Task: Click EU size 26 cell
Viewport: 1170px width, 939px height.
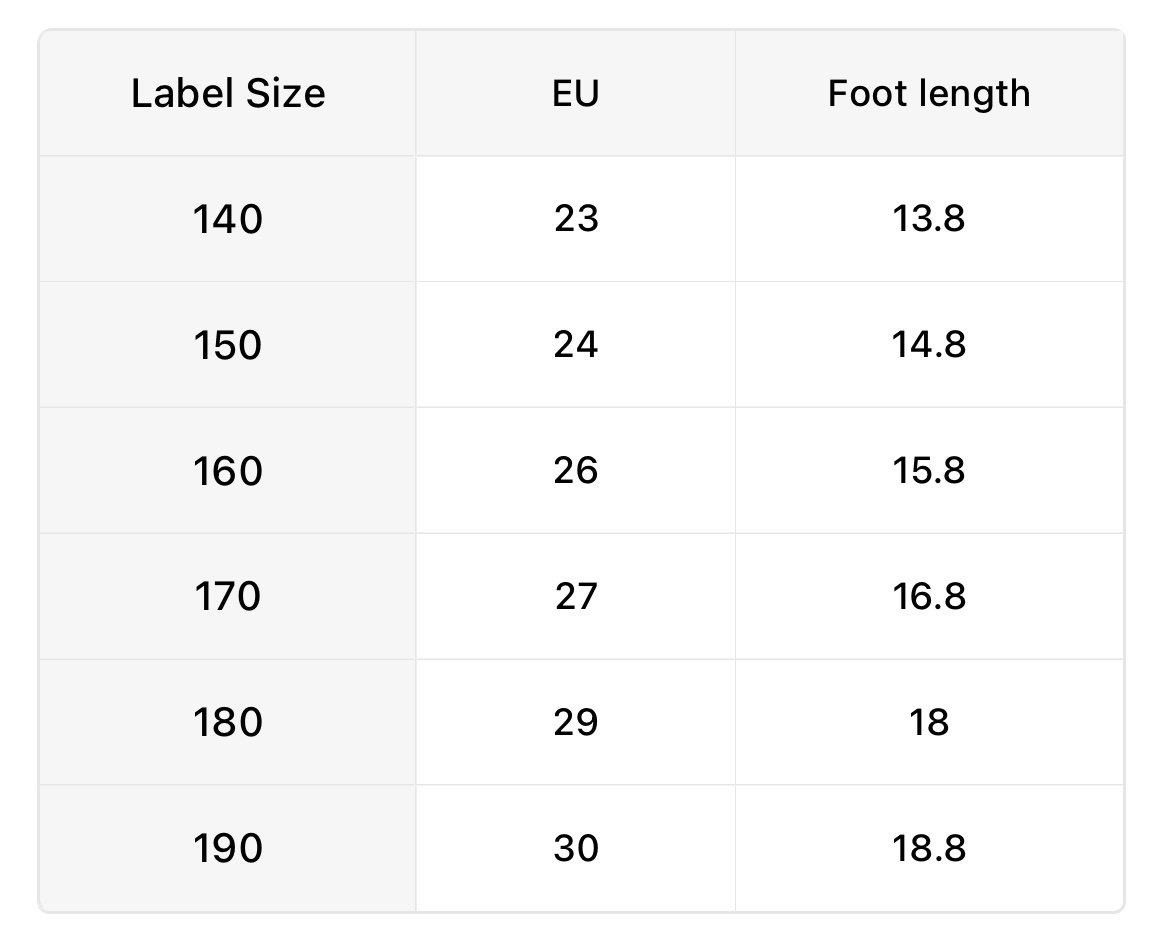Action: click(x=576, y=470)
